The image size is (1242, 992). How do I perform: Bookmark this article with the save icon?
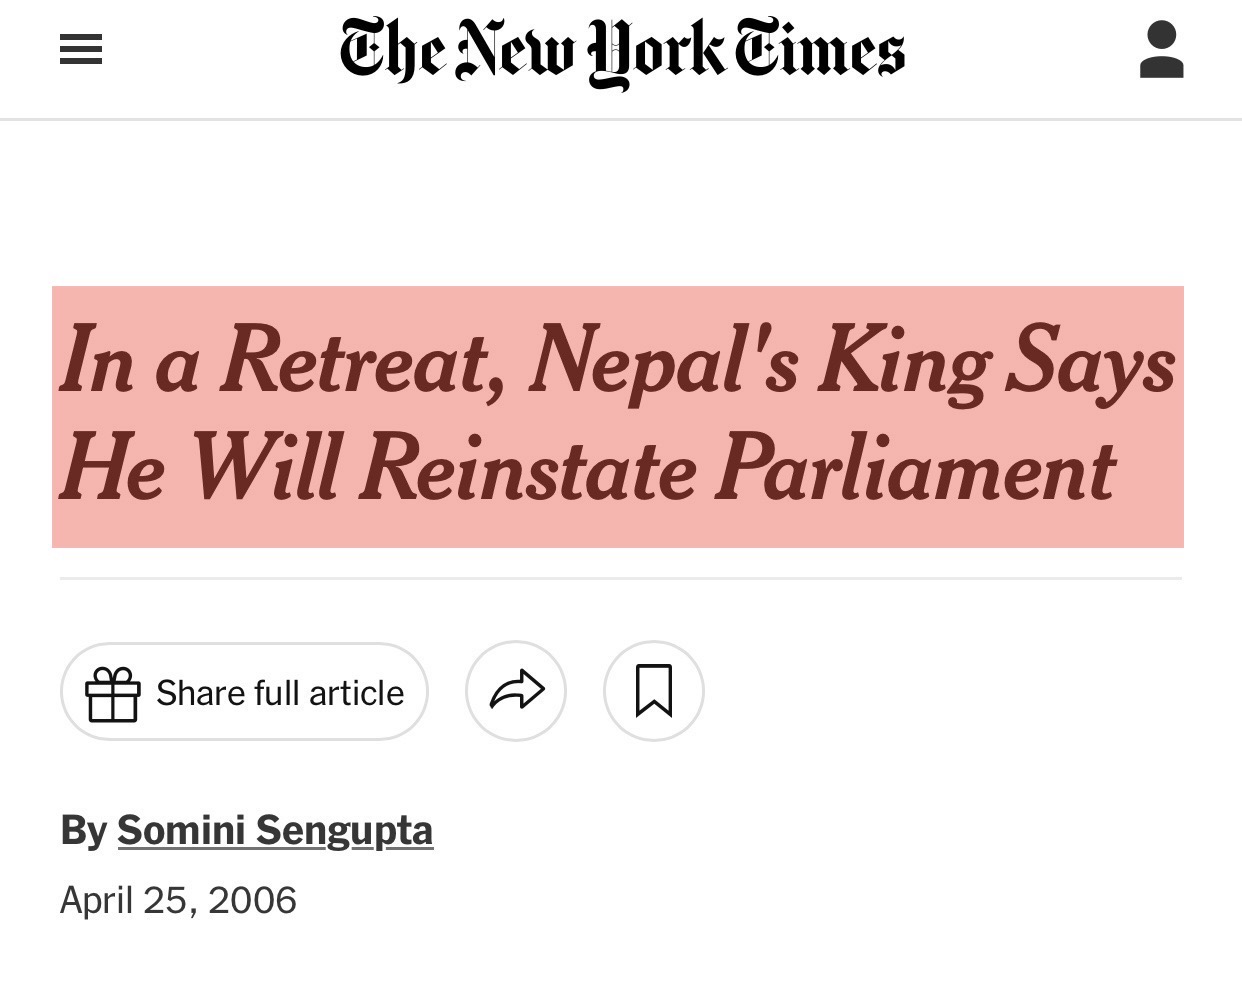[x=654, y=691]
